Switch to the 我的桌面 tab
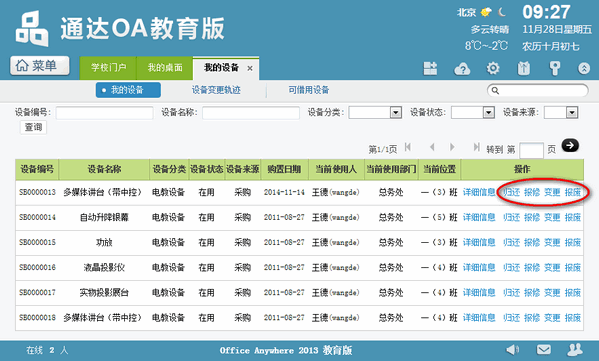 (165, 68)
